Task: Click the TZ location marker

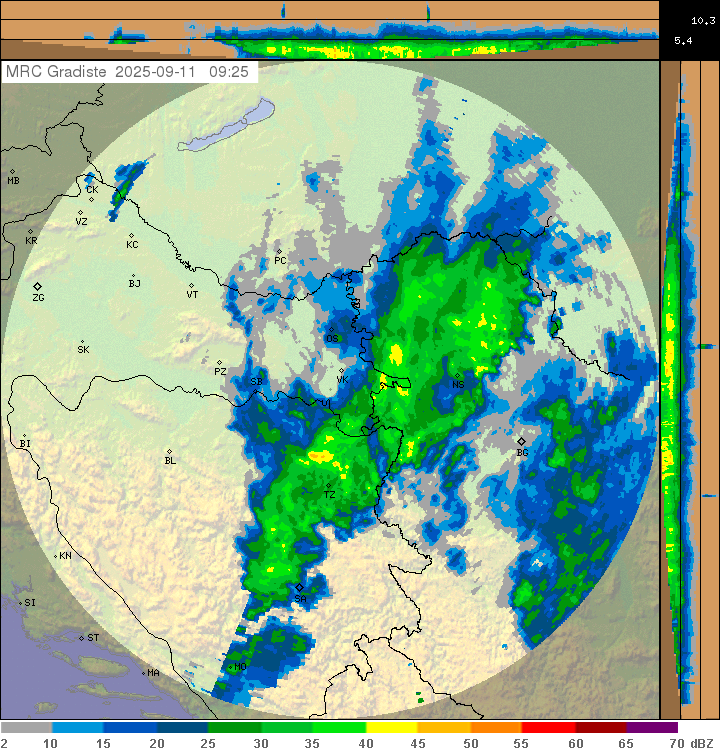Action: click(x=329, y=486)
